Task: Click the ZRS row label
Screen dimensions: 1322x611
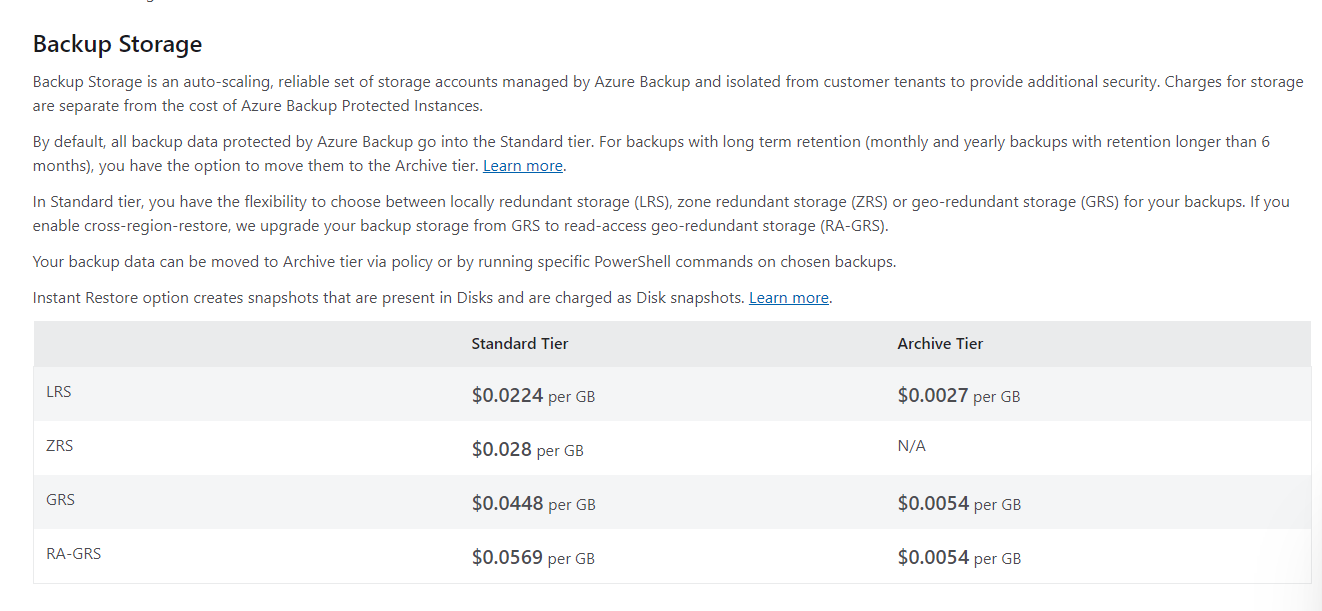Action: tap(60, 446)
